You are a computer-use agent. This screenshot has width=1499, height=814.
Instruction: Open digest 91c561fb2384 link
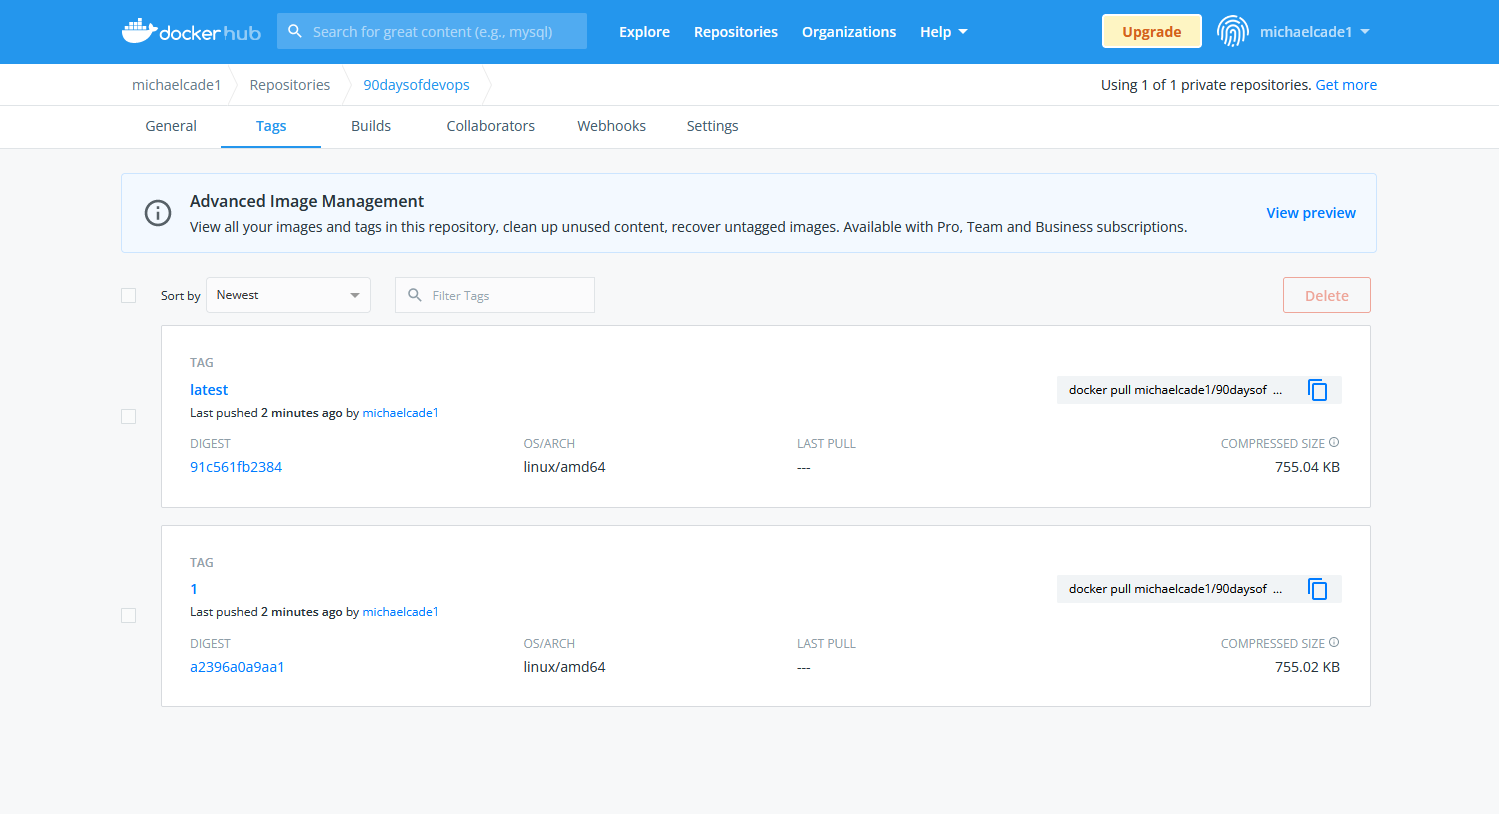tap(236, 467)
